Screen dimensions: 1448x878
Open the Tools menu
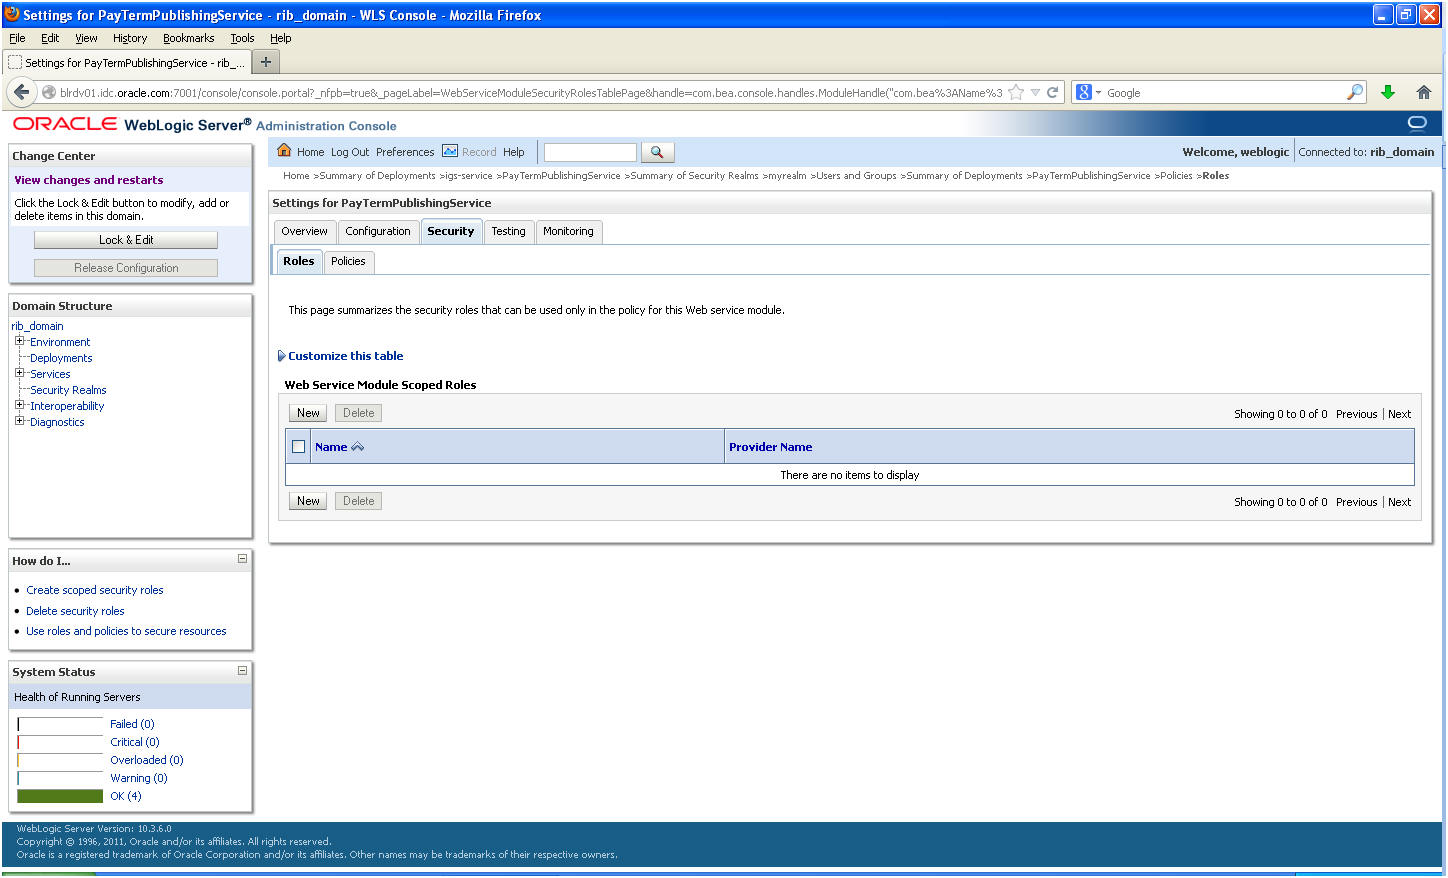242,38
